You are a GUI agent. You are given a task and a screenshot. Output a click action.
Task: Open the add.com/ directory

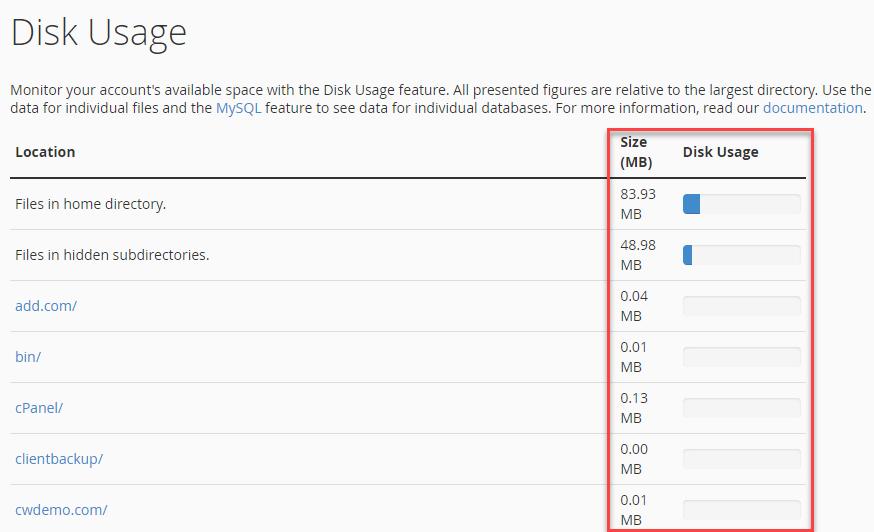[46, 306]
